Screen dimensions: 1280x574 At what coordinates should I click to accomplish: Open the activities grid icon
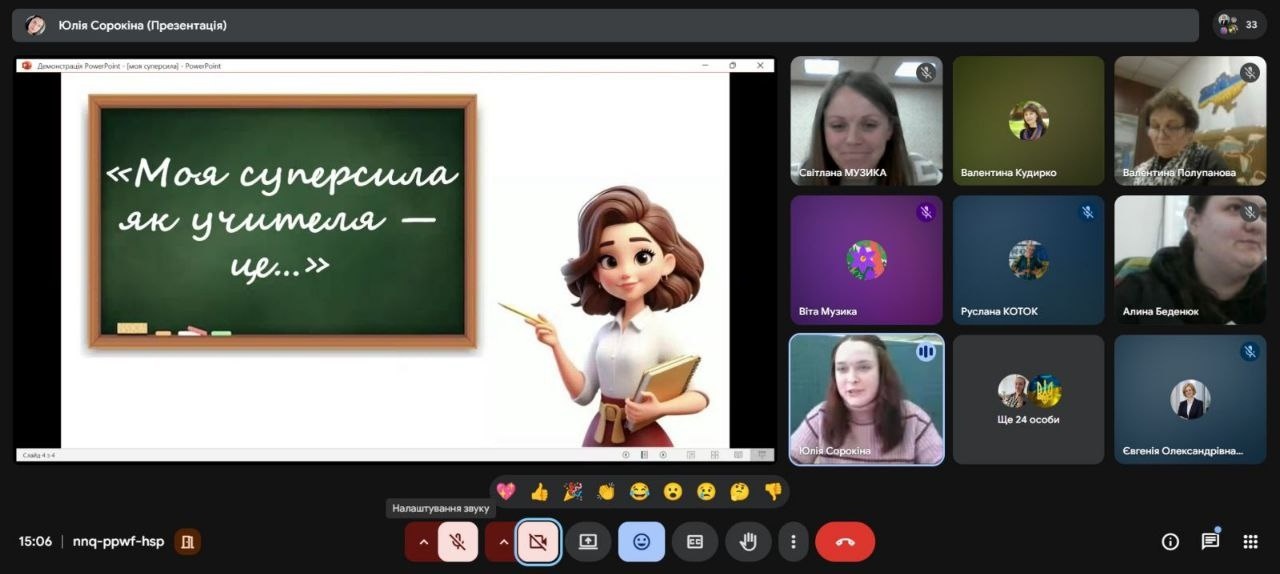pos(1250,542)
